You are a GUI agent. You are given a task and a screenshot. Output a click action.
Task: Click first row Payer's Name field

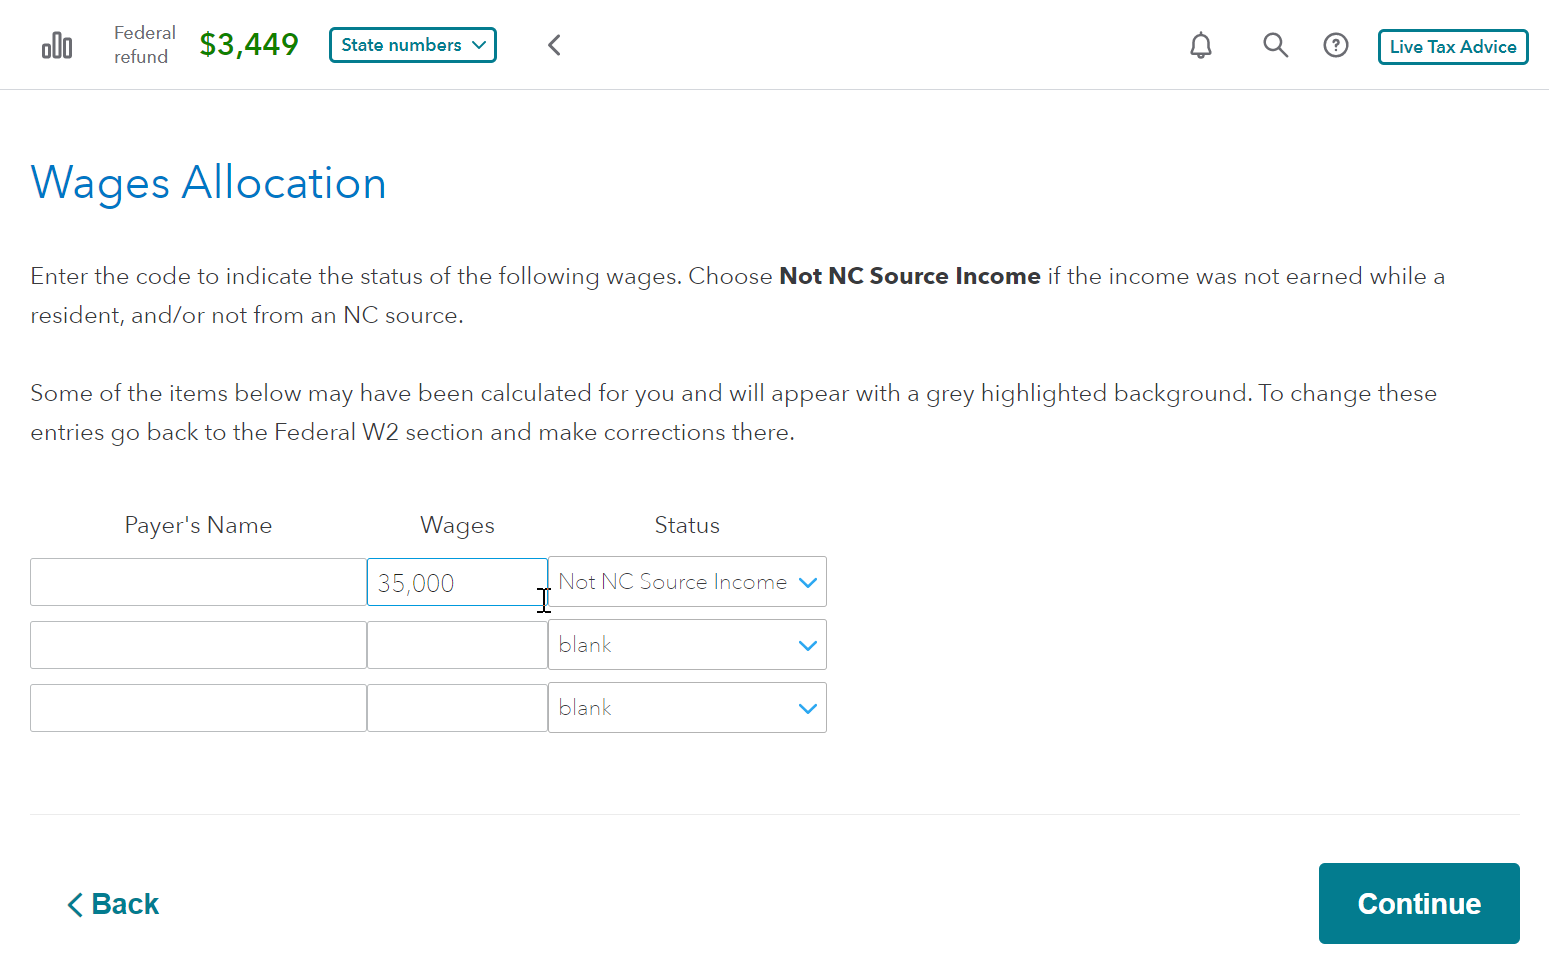click(198, 582)
